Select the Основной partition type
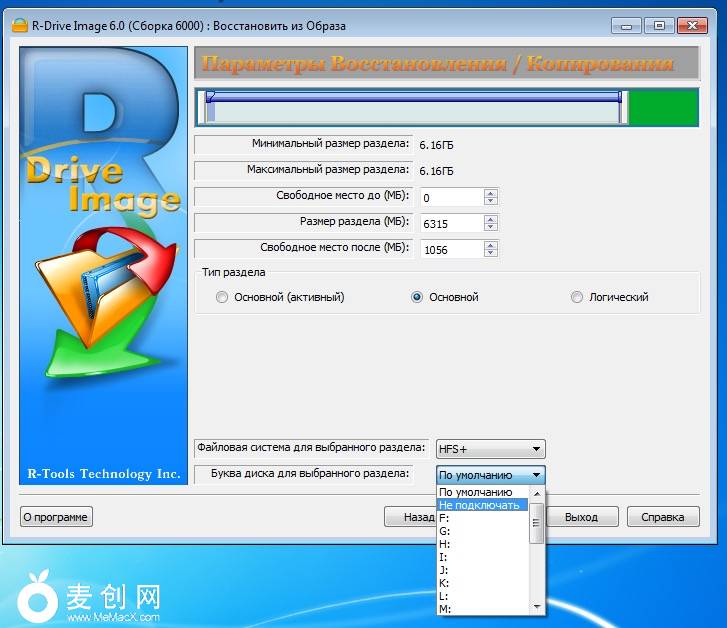The height and width of the screenshot is (628, 727). pos(417,297)
